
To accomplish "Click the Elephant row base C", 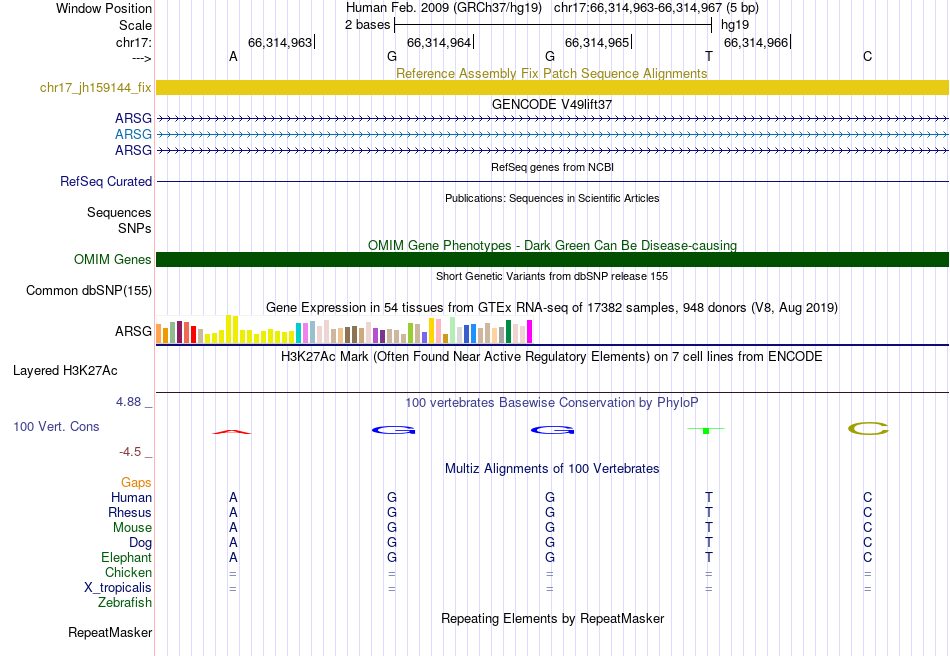I will point(868,557).
